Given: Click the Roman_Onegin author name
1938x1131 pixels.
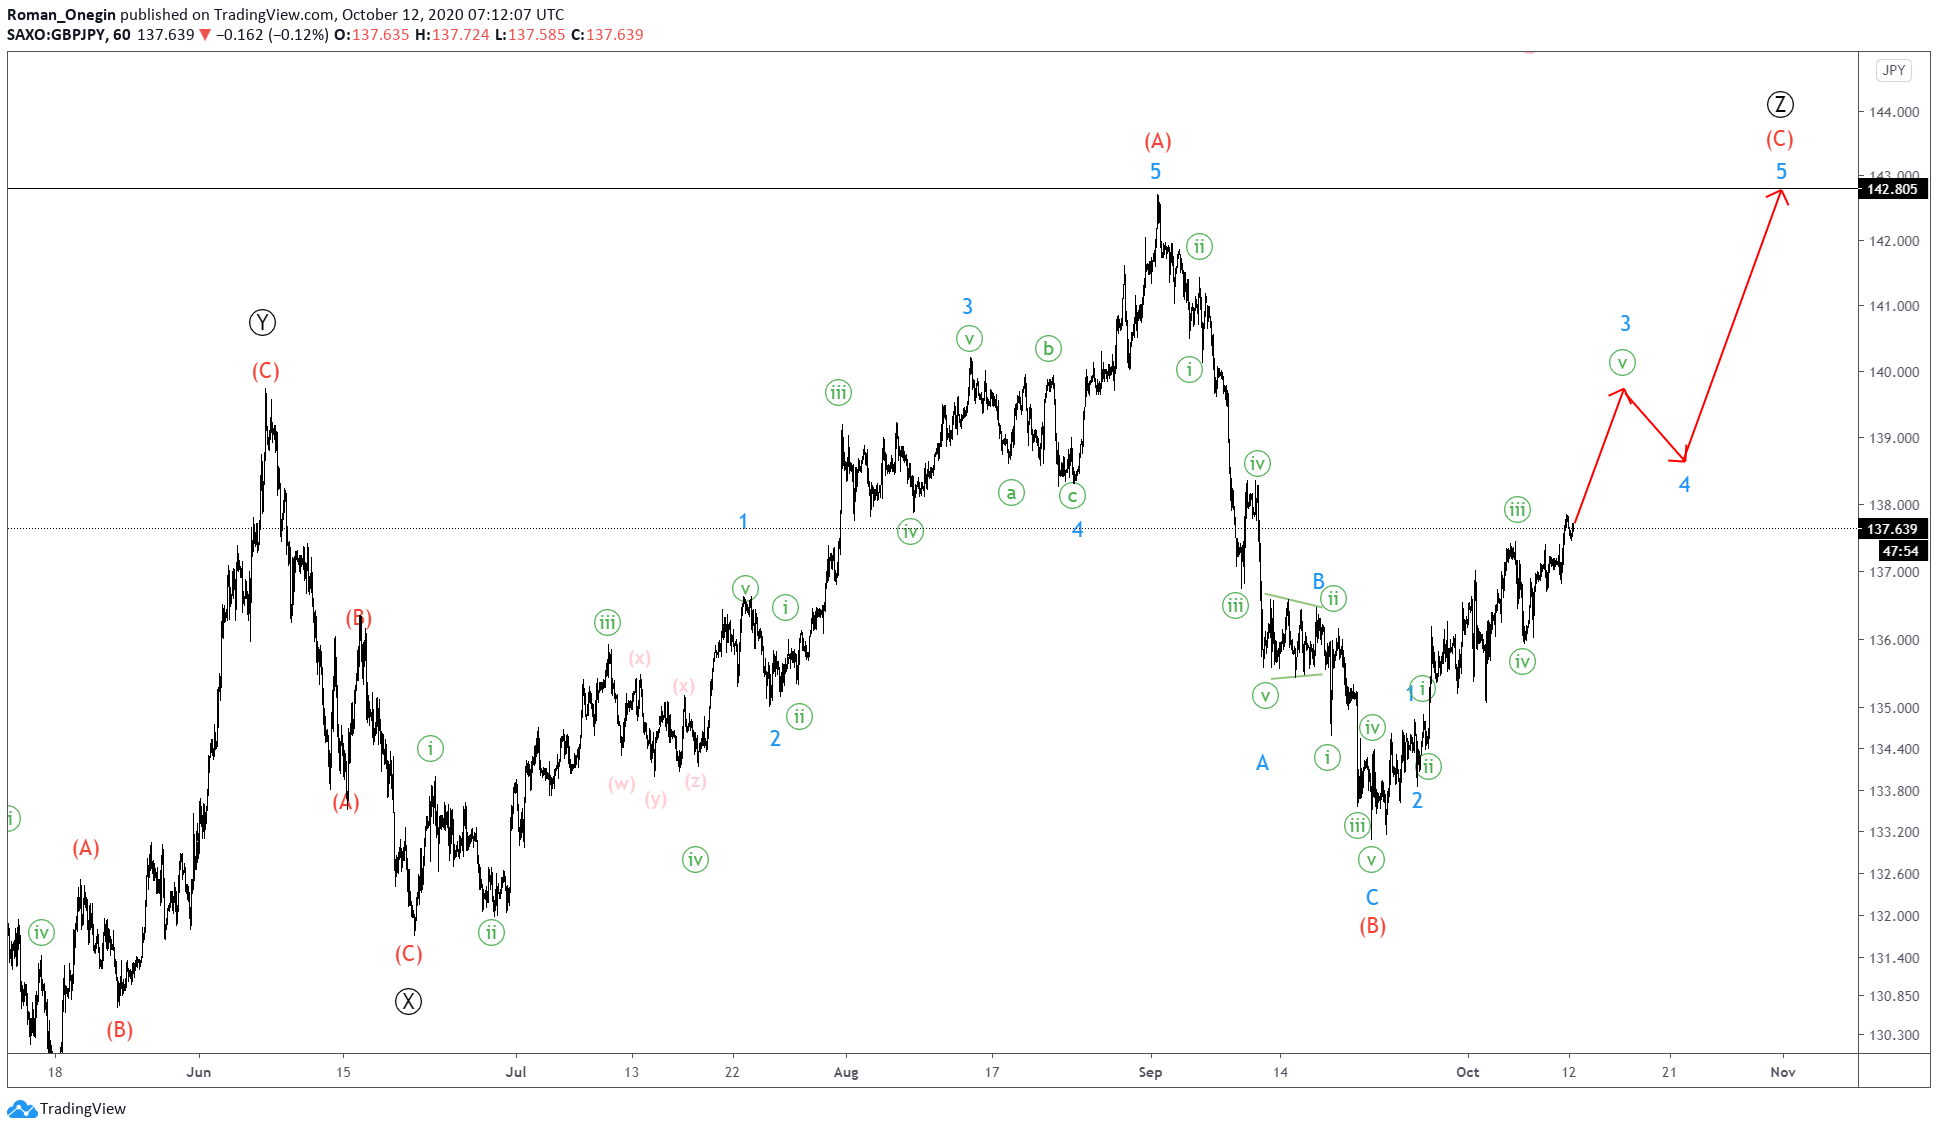Looking at the screenshot, I should tap(61, 15).
